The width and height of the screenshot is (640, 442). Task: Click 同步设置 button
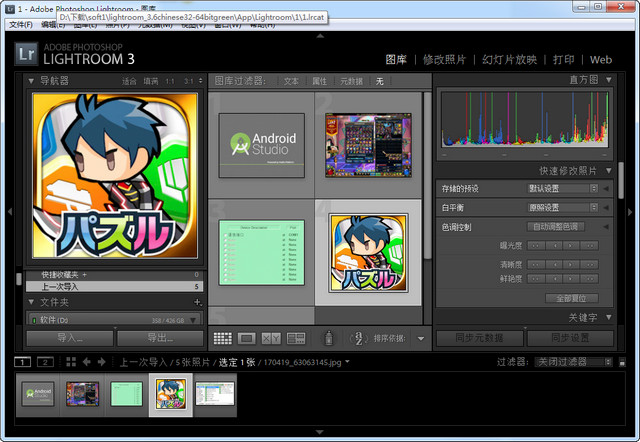click(570, 338)
